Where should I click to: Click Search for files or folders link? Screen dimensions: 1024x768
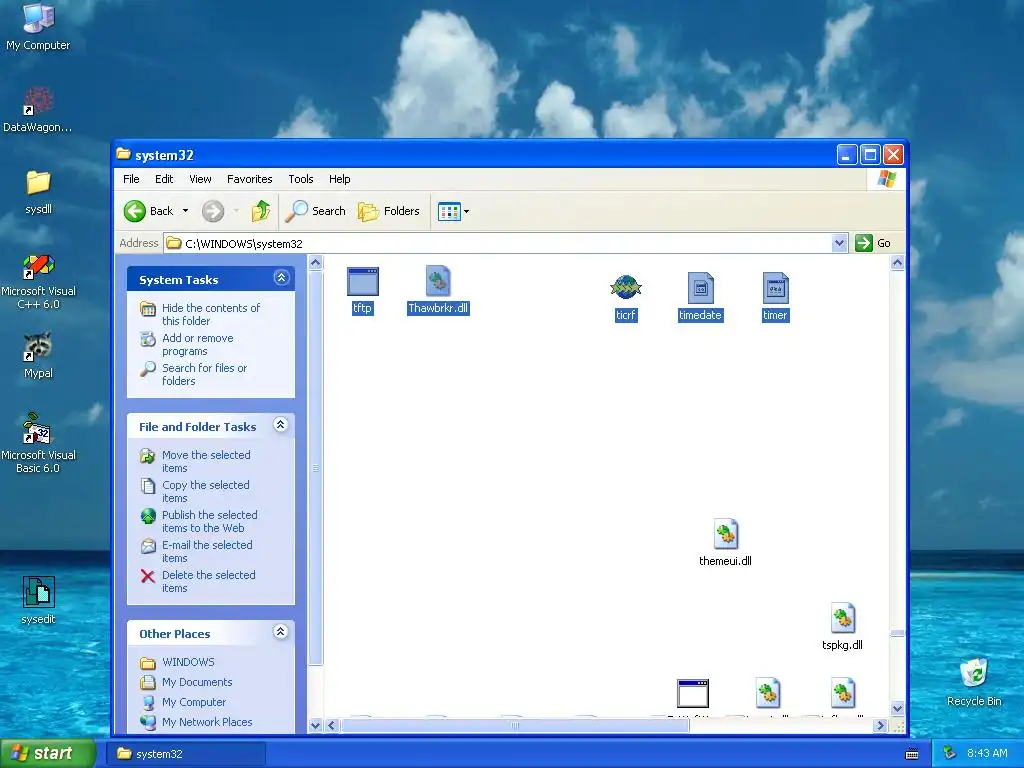204,374
